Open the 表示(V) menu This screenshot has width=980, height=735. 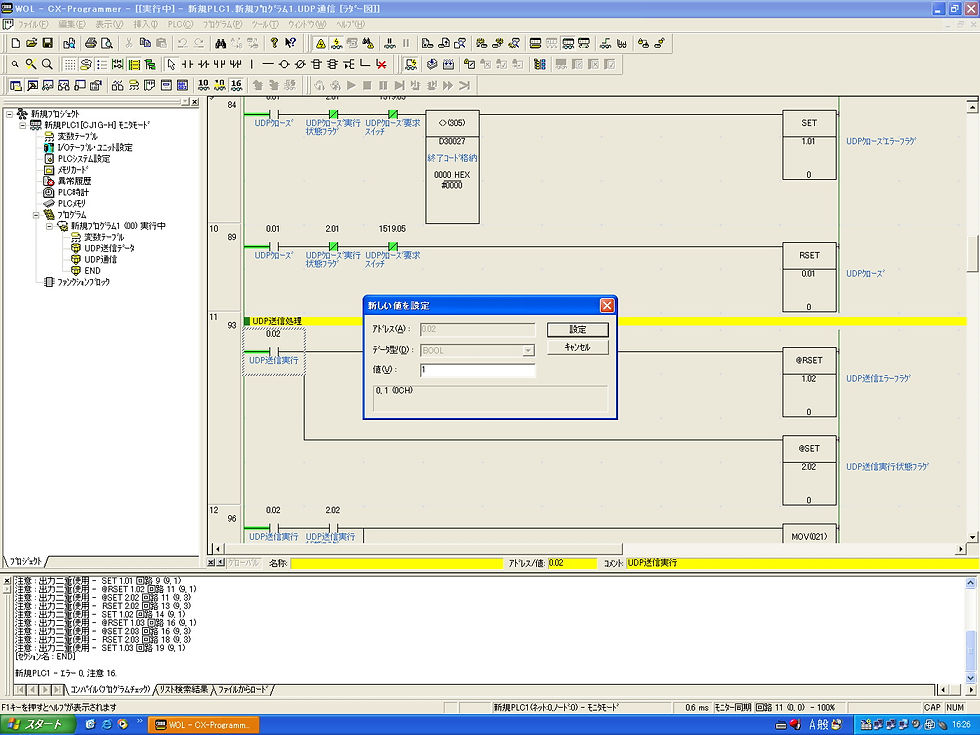point(109,24)
